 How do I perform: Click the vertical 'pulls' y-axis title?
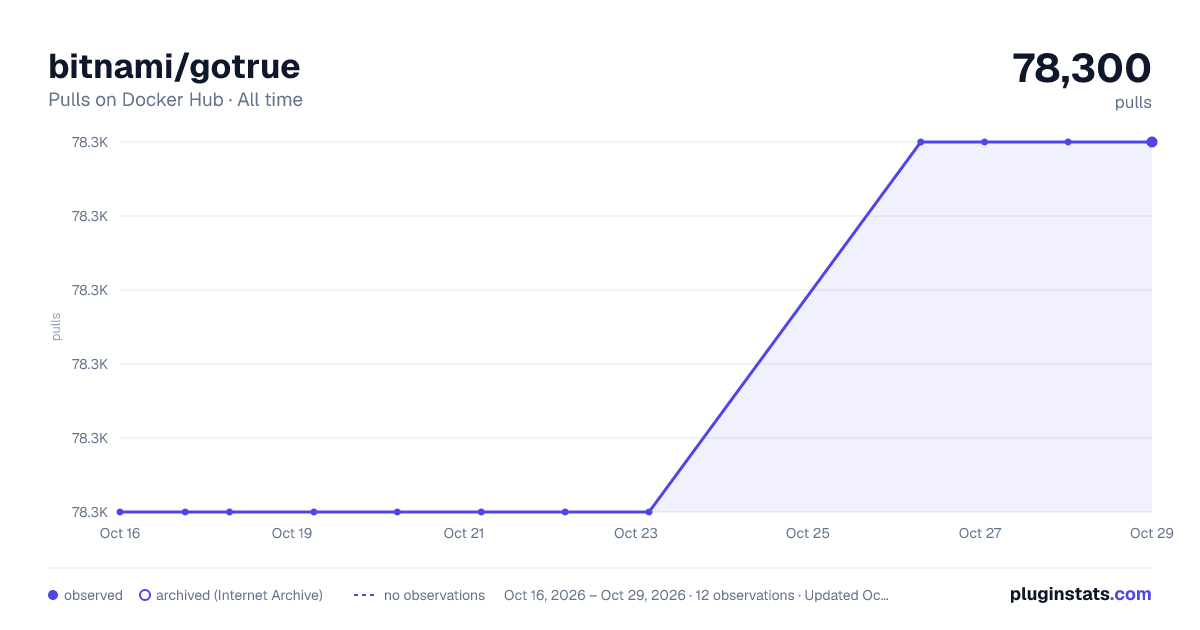[56, 327]
